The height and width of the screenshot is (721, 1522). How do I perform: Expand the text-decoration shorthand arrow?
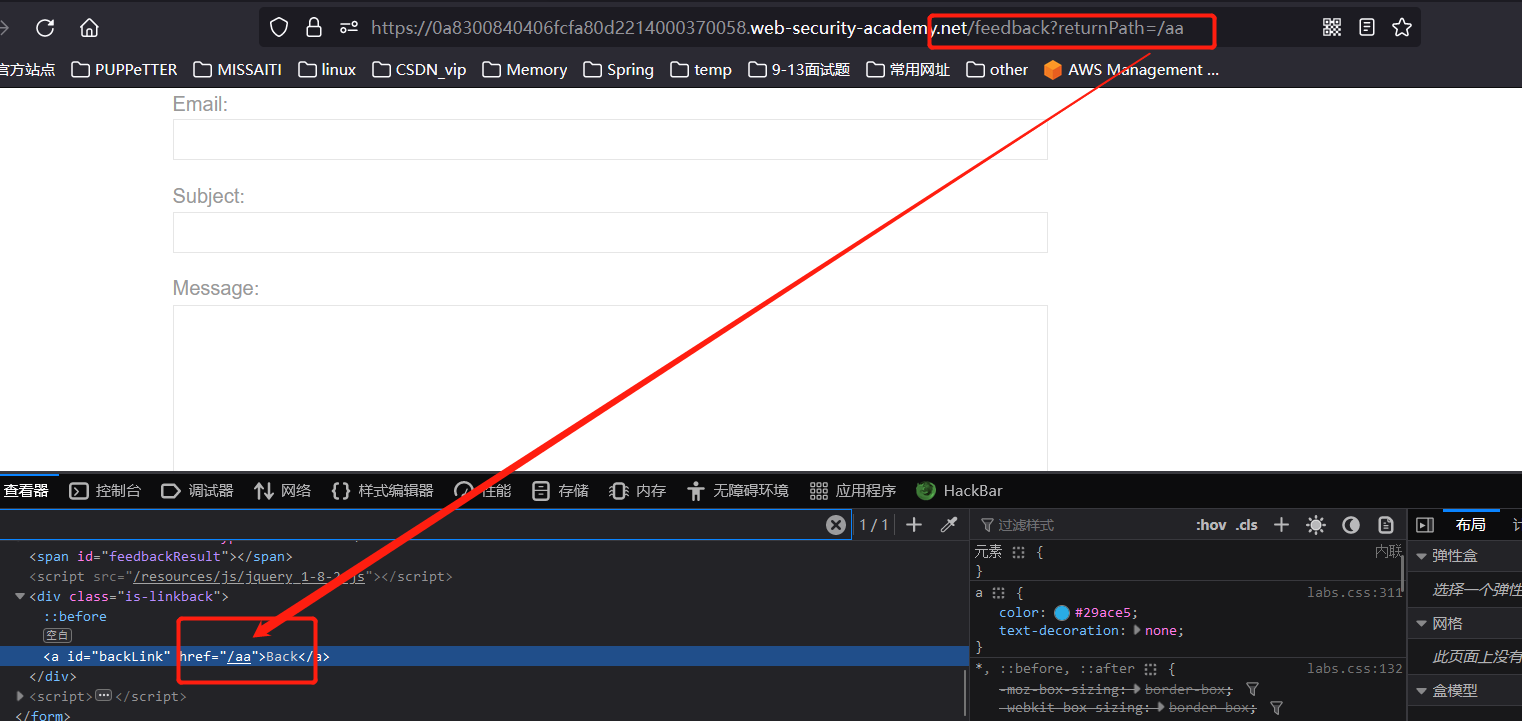coord(1137,631)
